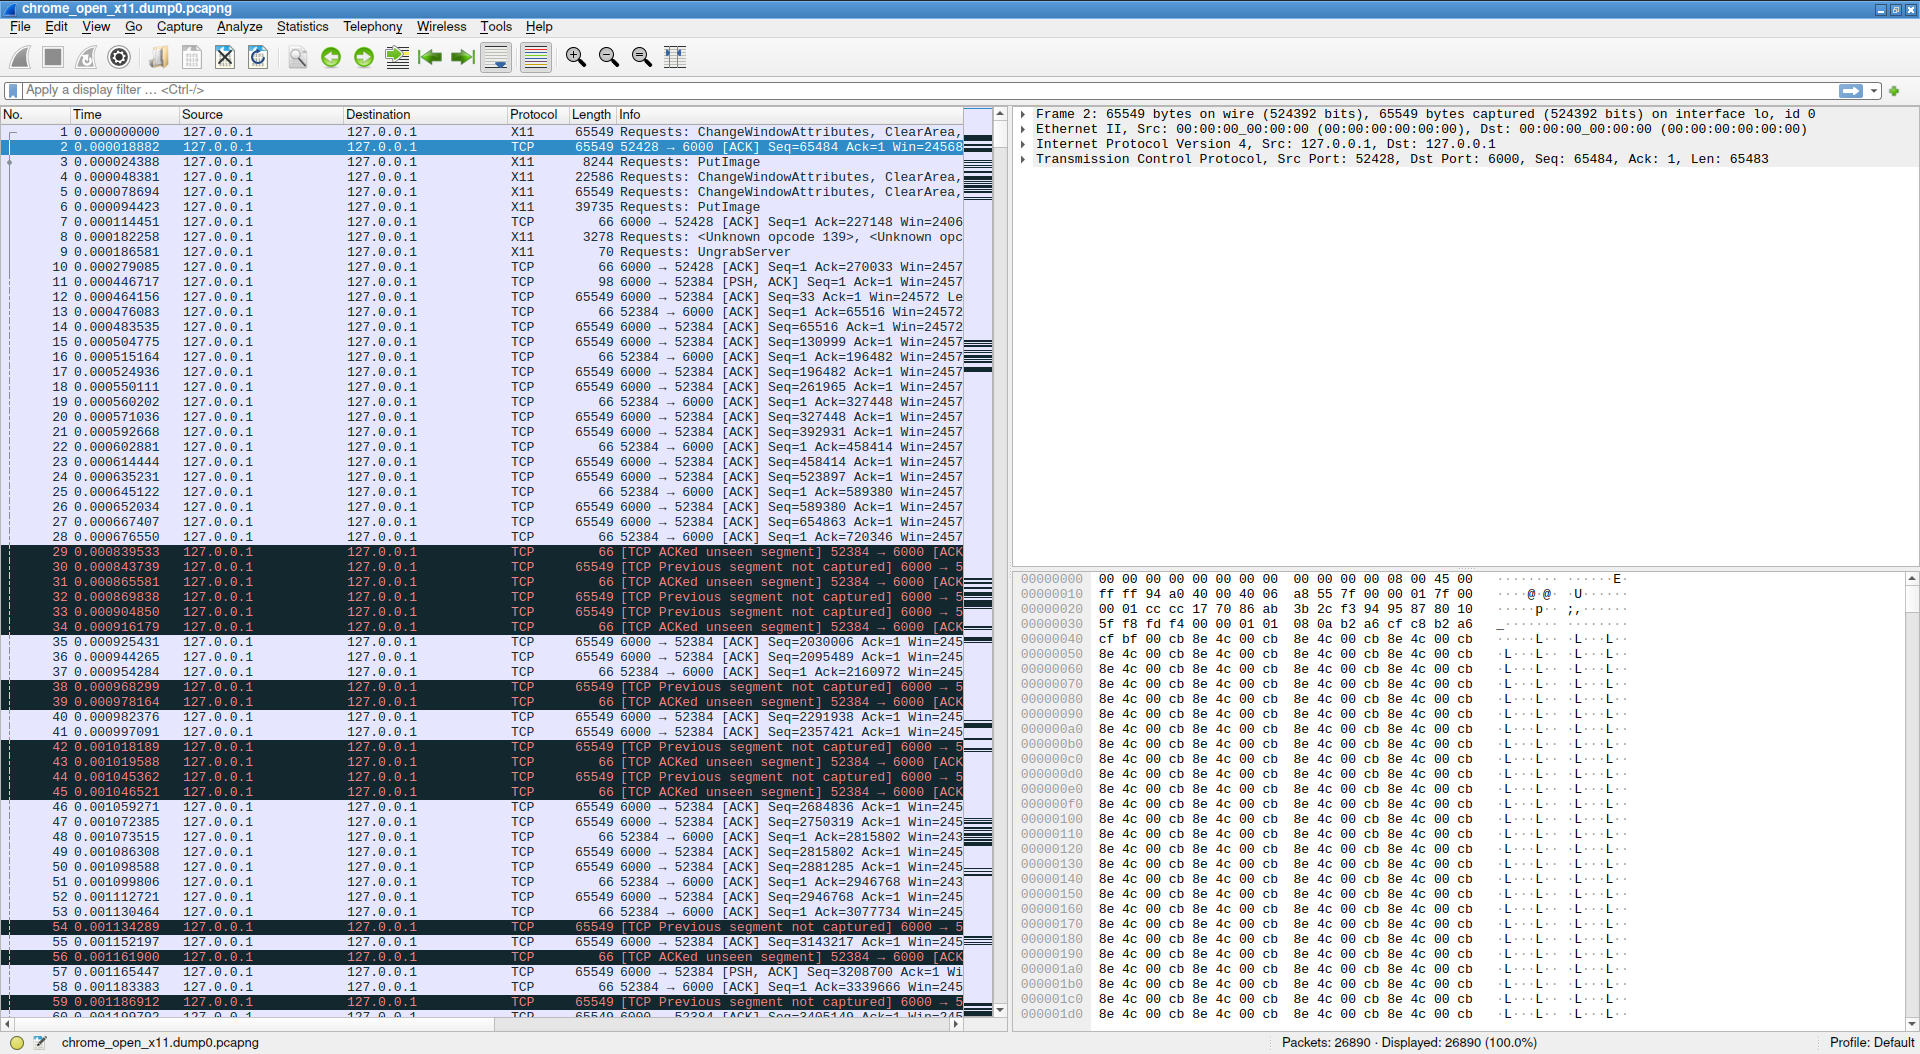The height and width of the screenshot is (1054, 1920).
Task: Open capture options gear icon
Action: point(119,58)
